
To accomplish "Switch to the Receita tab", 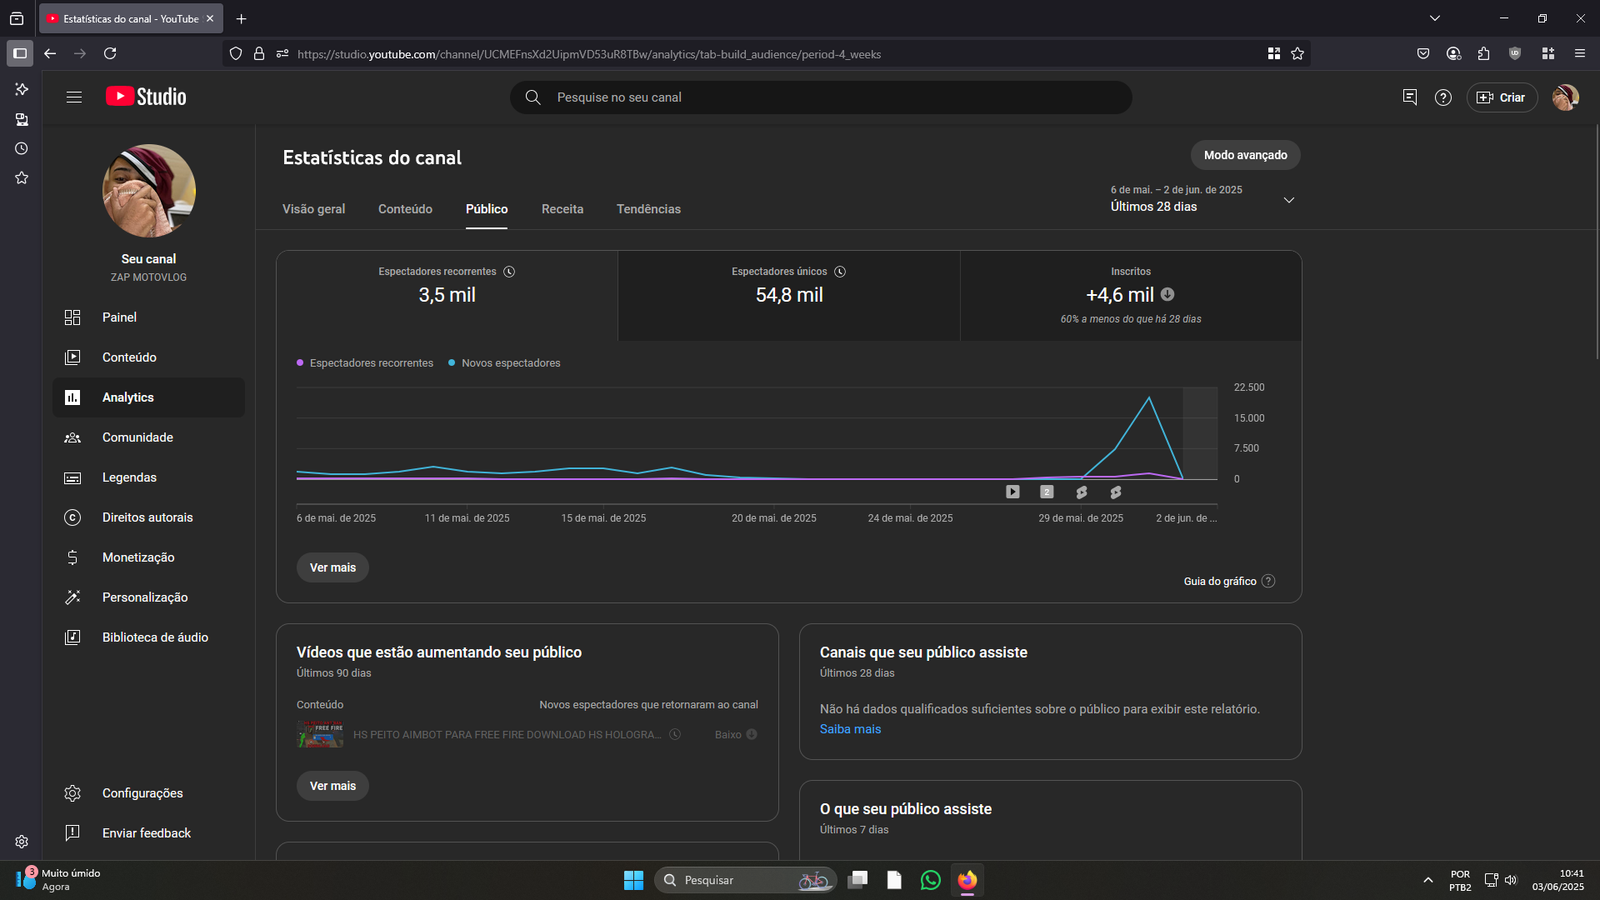I will [562, 209].
